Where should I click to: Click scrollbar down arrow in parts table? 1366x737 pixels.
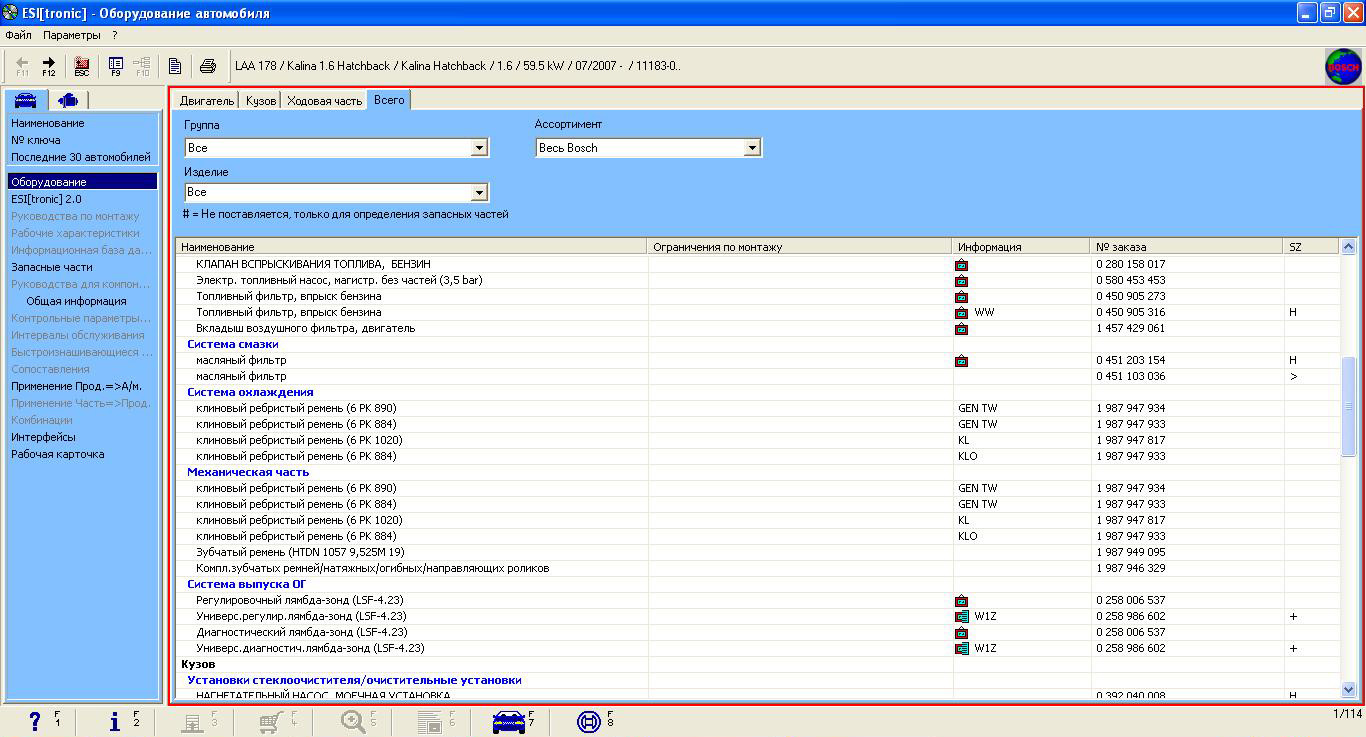pos(1348,689)
